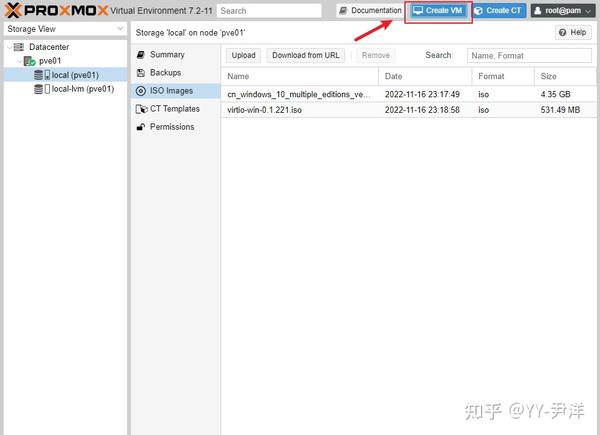Sort by the Date column header
This screenshot has height=435, width=600.
(x=425, y=77)
